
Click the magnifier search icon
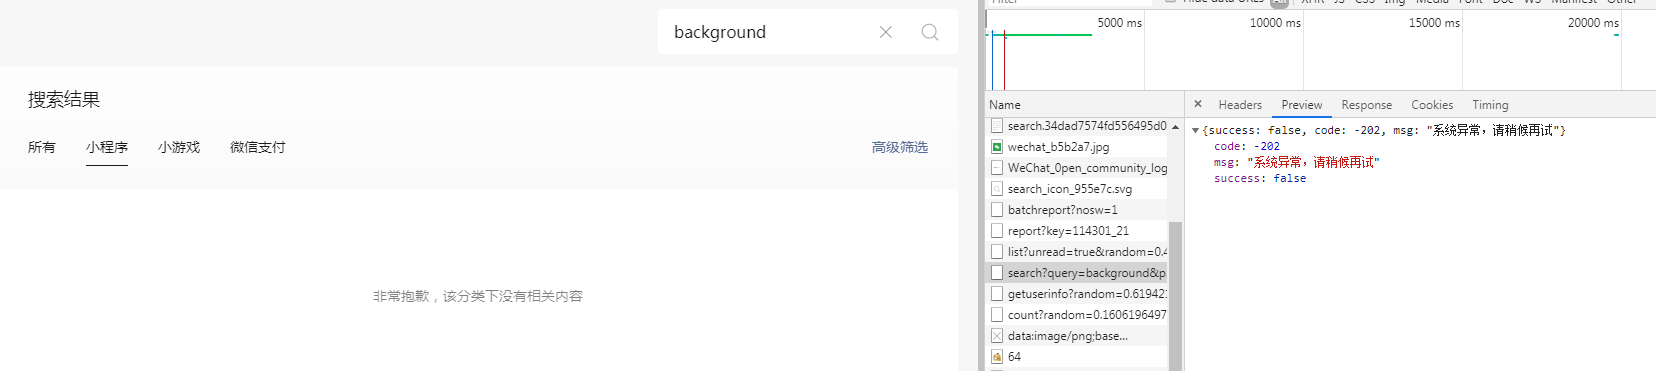pos(930,32)
